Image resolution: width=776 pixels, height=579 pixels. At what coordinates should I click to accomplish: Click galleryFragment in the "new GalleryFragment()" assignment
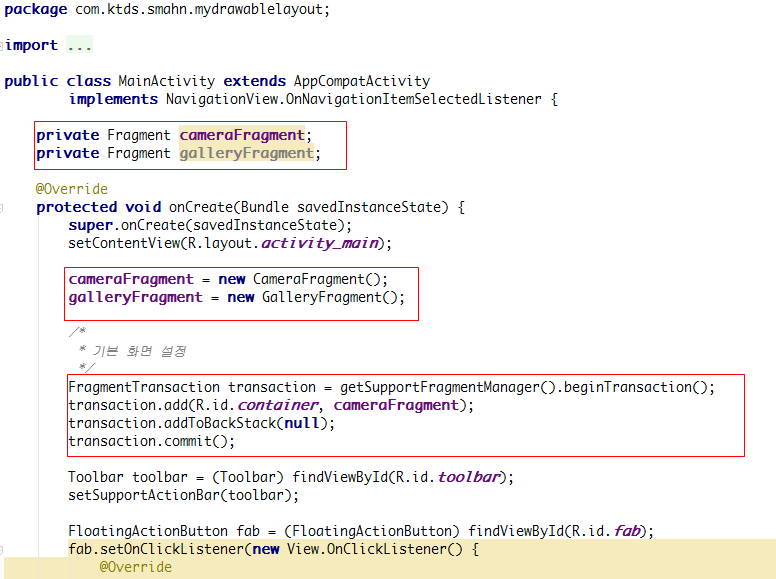click(136, 297)
